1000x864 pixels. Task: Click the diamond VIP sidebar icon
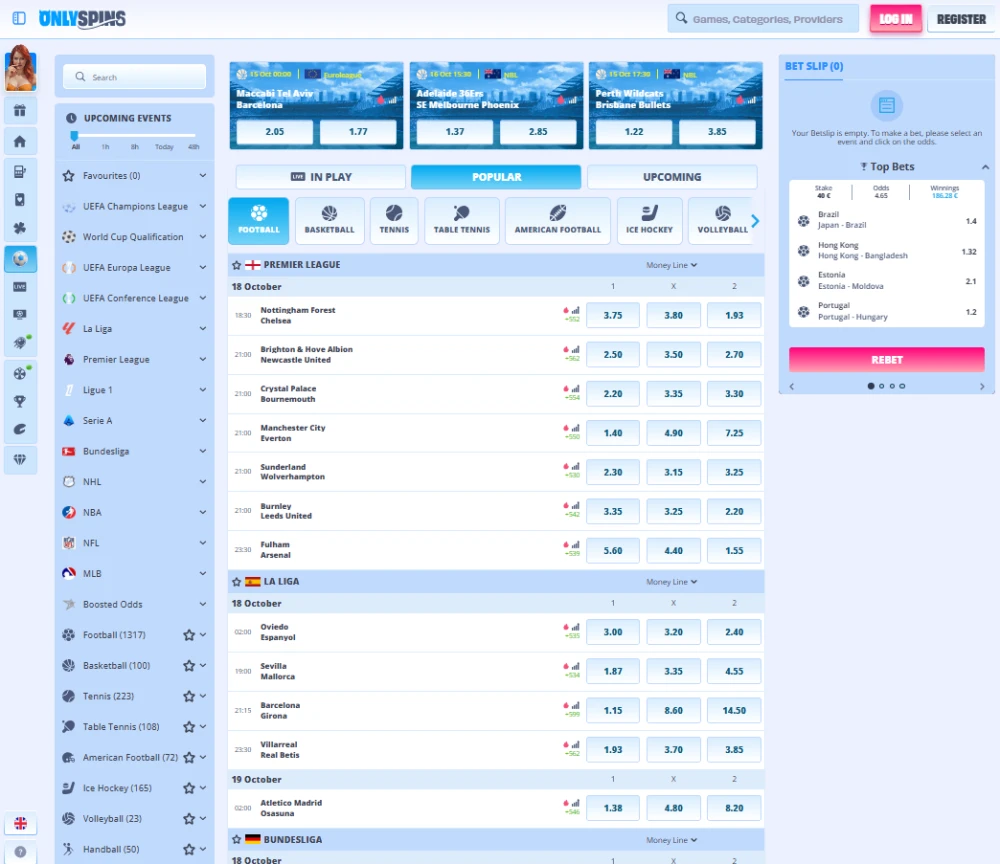20,459
